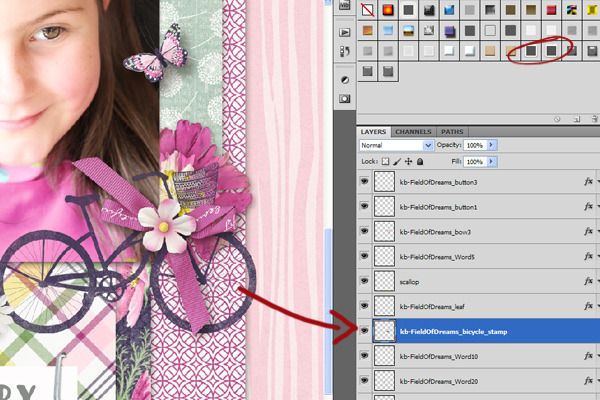600x400 pixels.
Task: Hide the kb-FieldOfDreams_button3 layer
Action: click(364, 181)
